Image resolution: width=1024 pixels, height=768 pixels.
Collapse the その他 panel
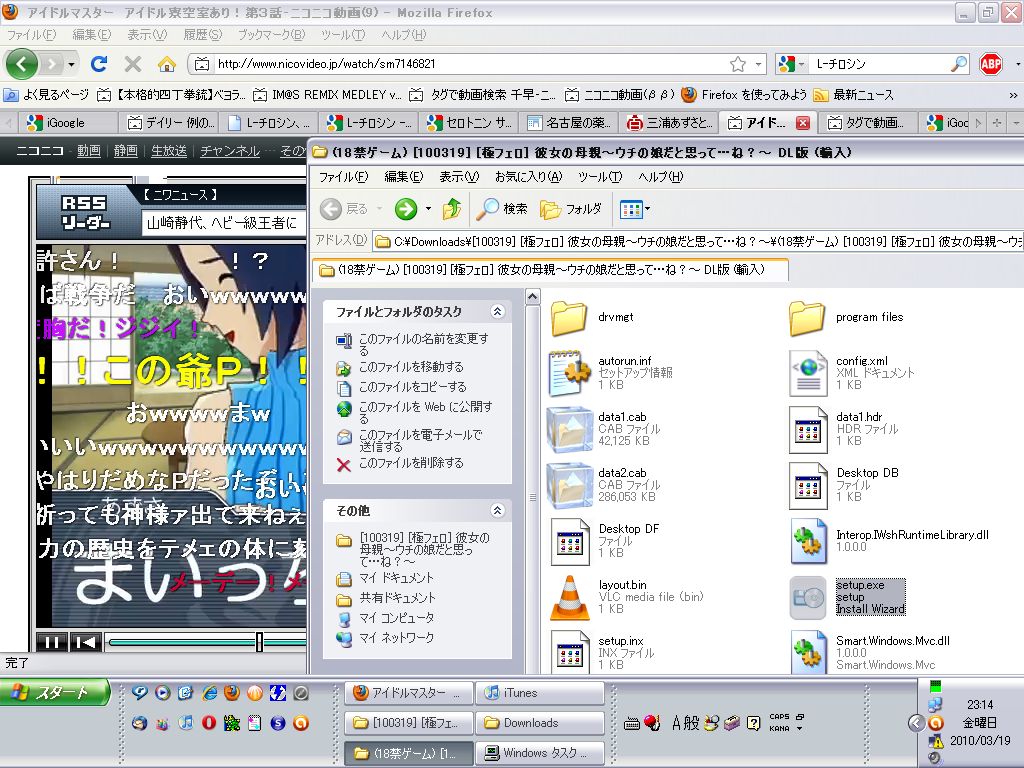click(498, 510)
